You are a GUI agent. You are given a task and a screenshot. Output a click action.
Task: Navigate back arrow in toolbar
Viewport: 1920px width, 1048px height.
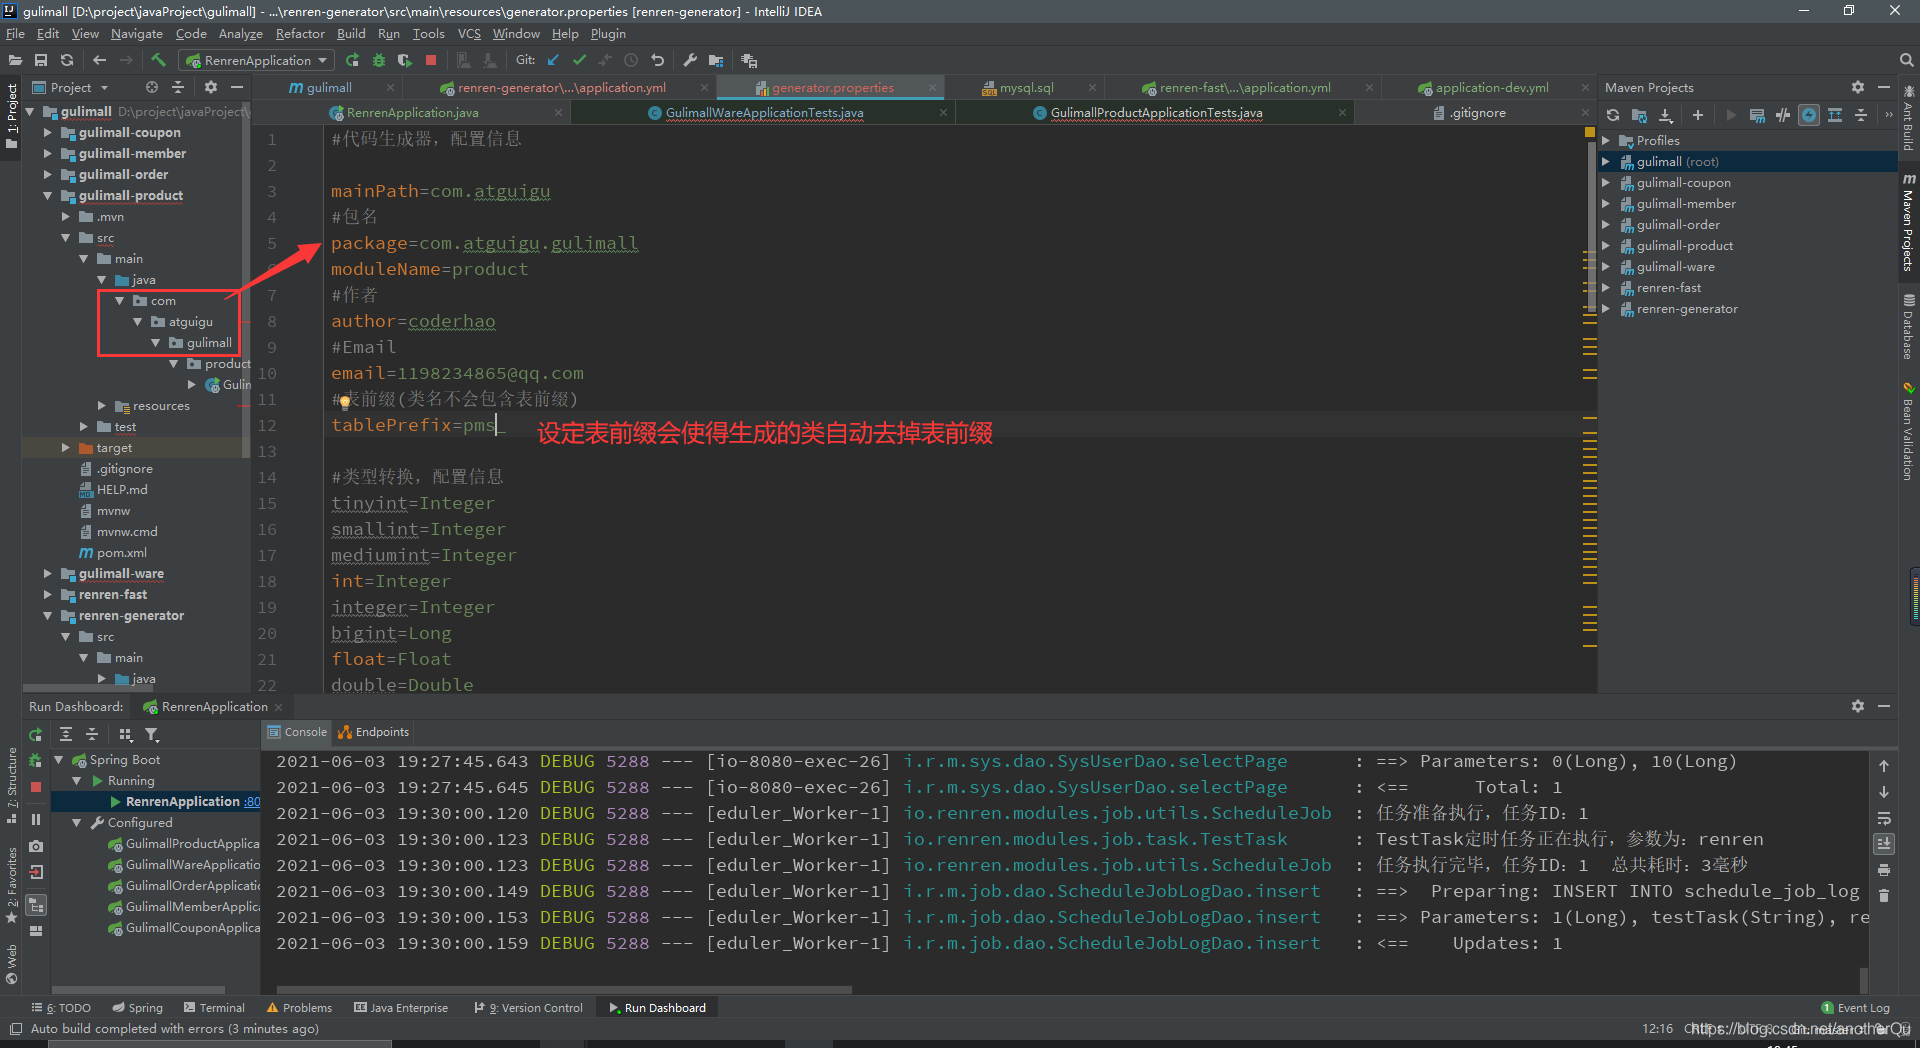[x=100, y=60]
